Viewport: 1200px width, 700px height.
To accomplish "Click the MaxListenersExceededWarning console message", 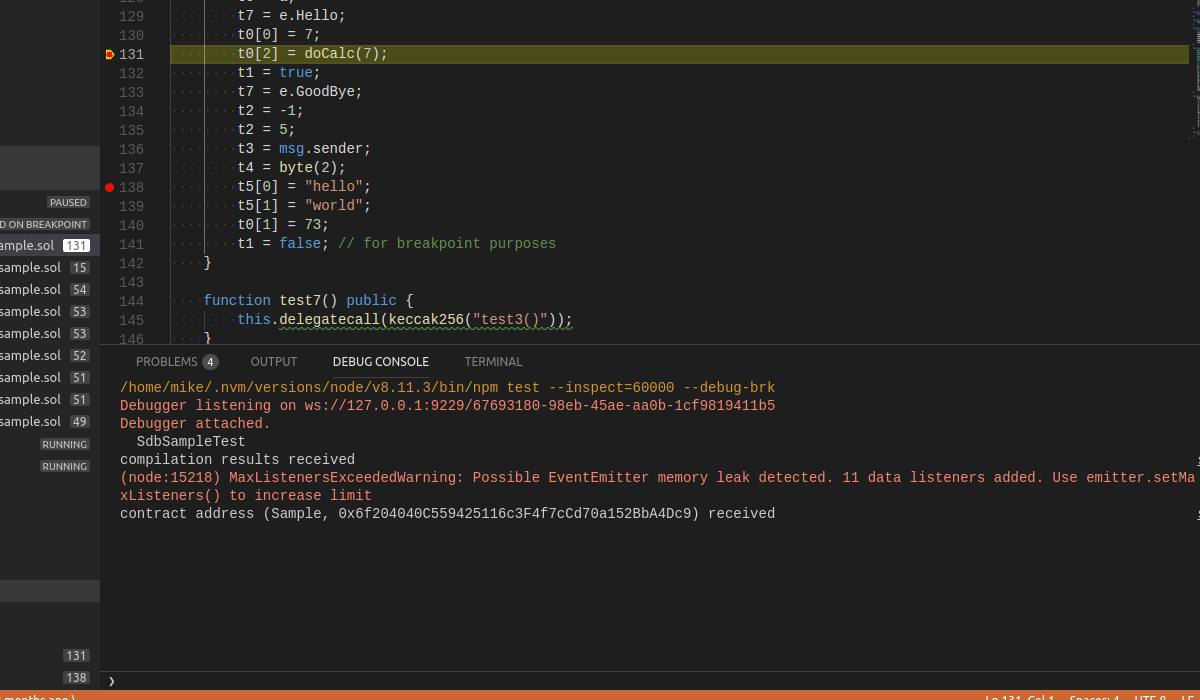I will point(657,487).
